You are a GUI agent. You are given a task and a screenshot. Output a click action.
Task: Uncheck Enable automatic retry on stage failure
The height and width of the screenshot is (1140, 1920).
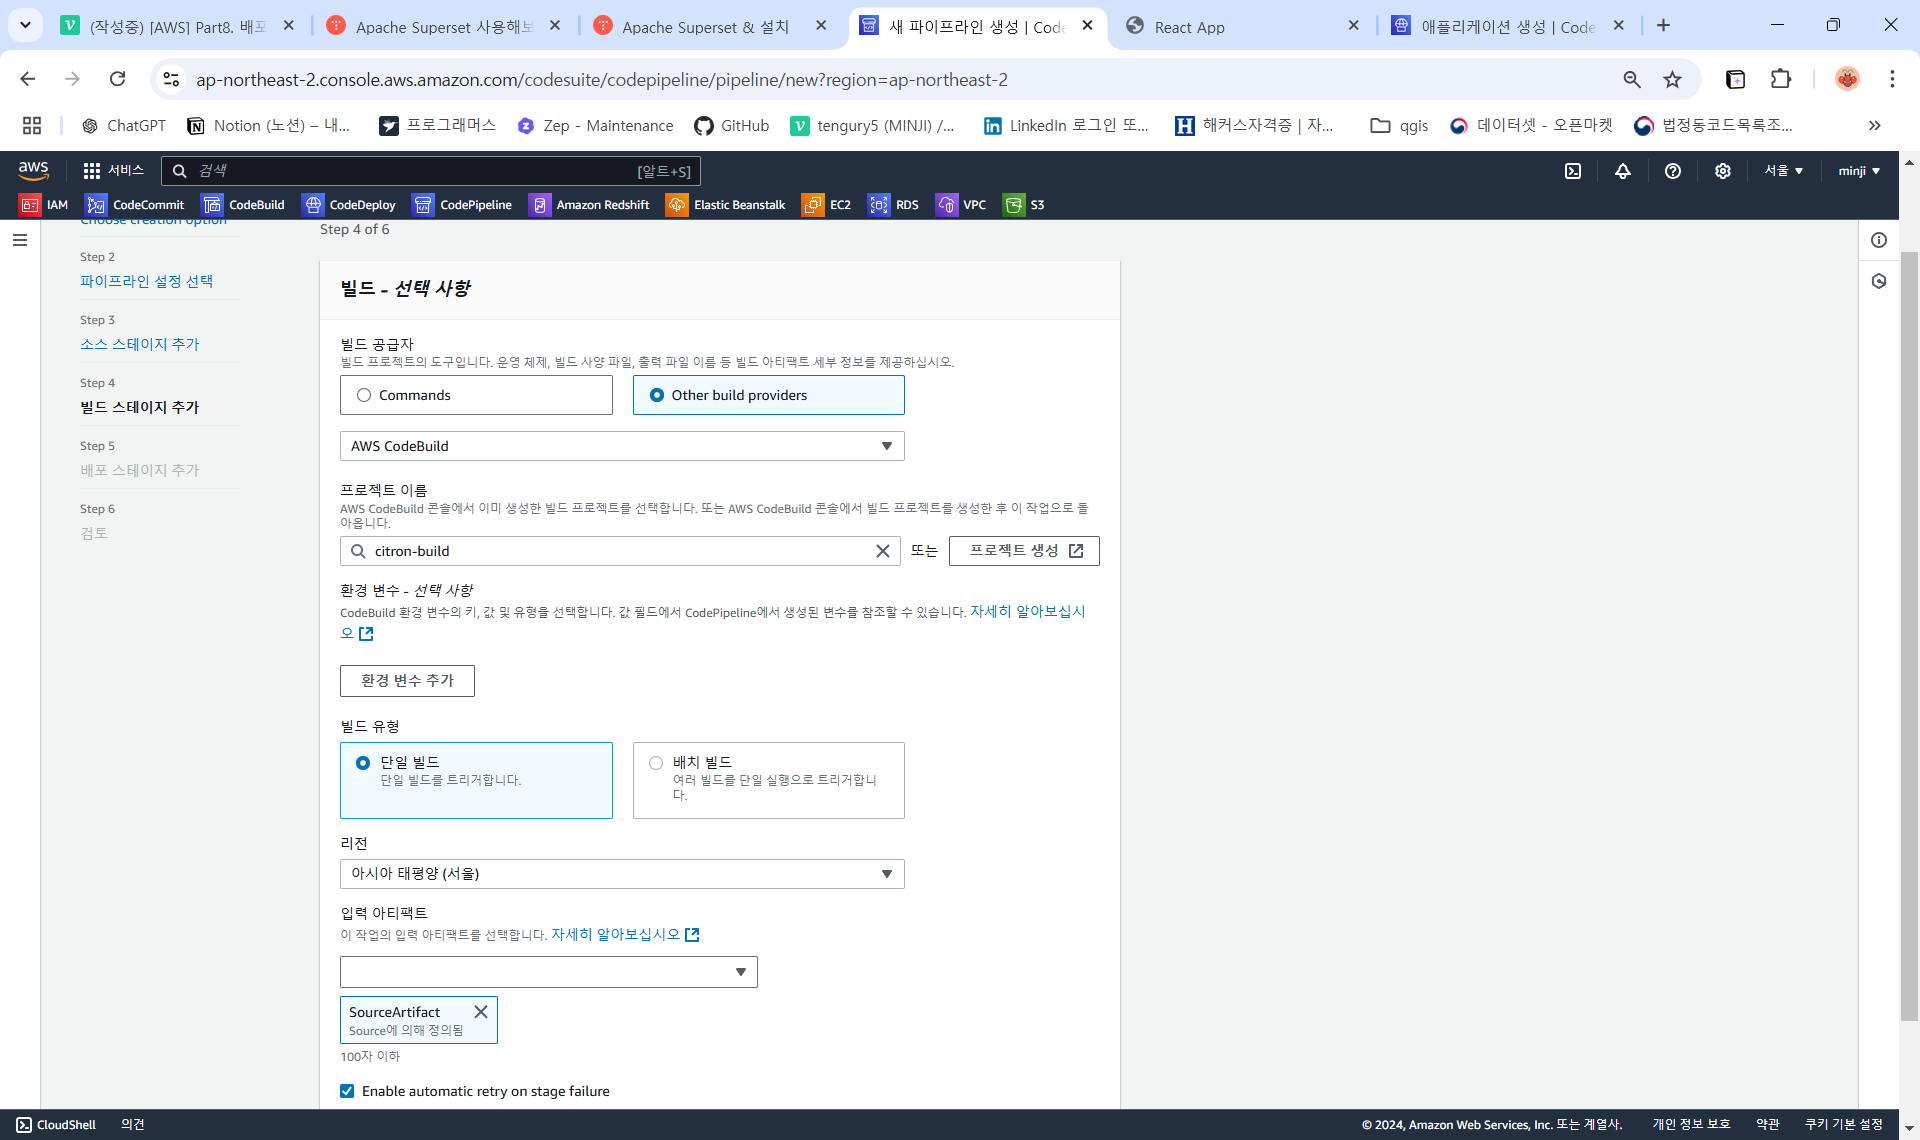pyautogui.click(x=347, y=1091)
